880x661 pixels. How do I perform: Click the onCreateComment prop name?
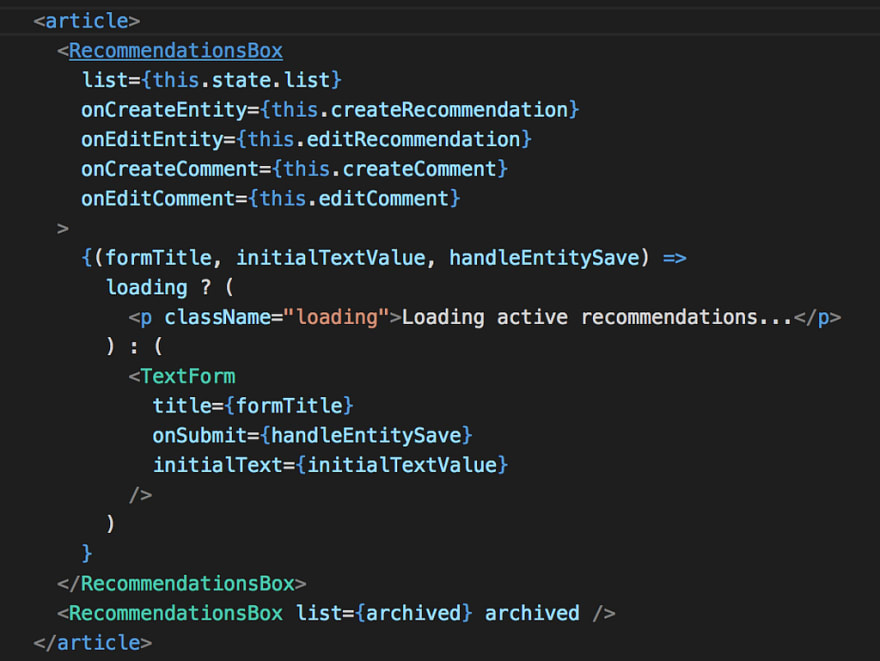pos(169,169)
